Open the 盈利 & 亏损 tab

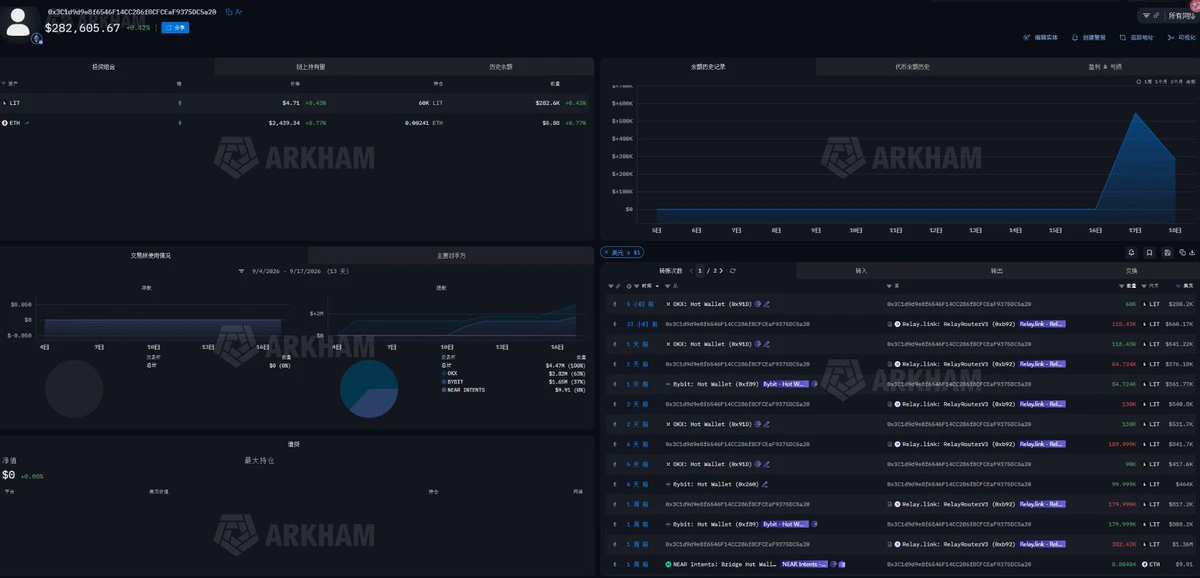pyautogui.click(x=1104, y=66)
